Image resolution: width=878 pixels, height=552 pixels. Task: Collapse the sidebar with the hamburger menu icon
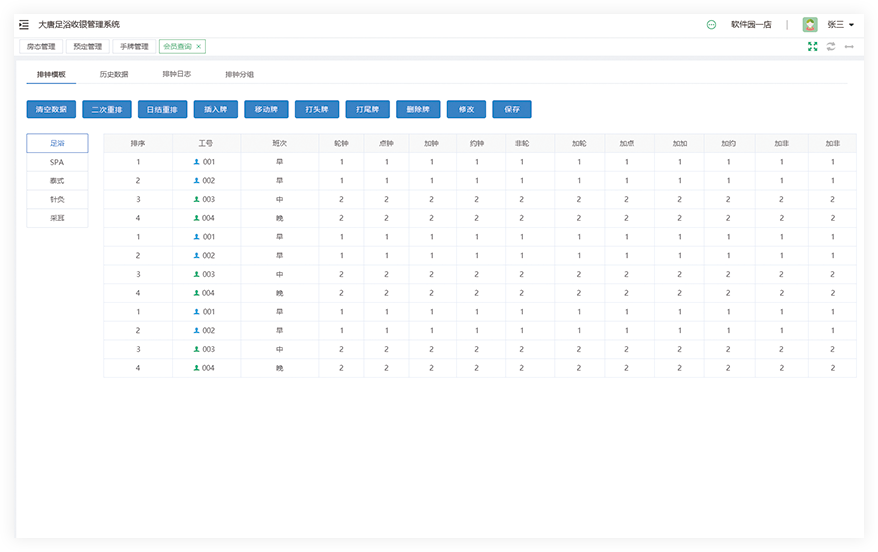coord(24,25)
